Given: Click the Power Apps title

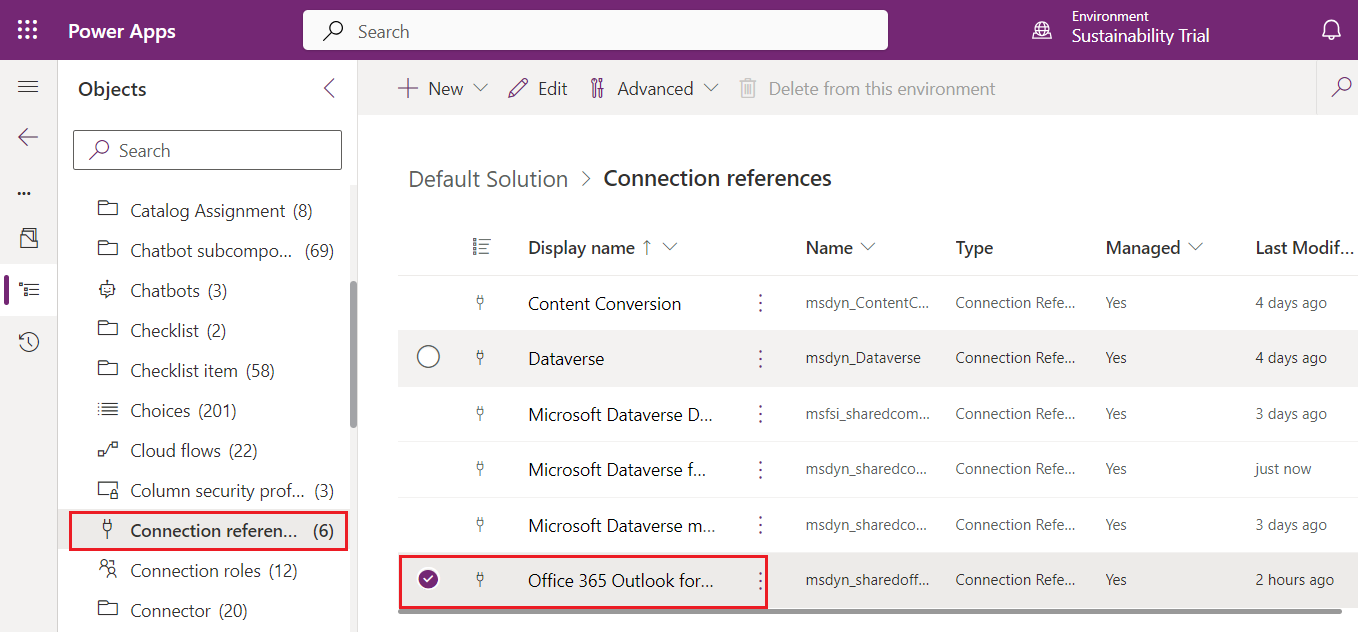Looking at the screenshot, I should 122,31.
